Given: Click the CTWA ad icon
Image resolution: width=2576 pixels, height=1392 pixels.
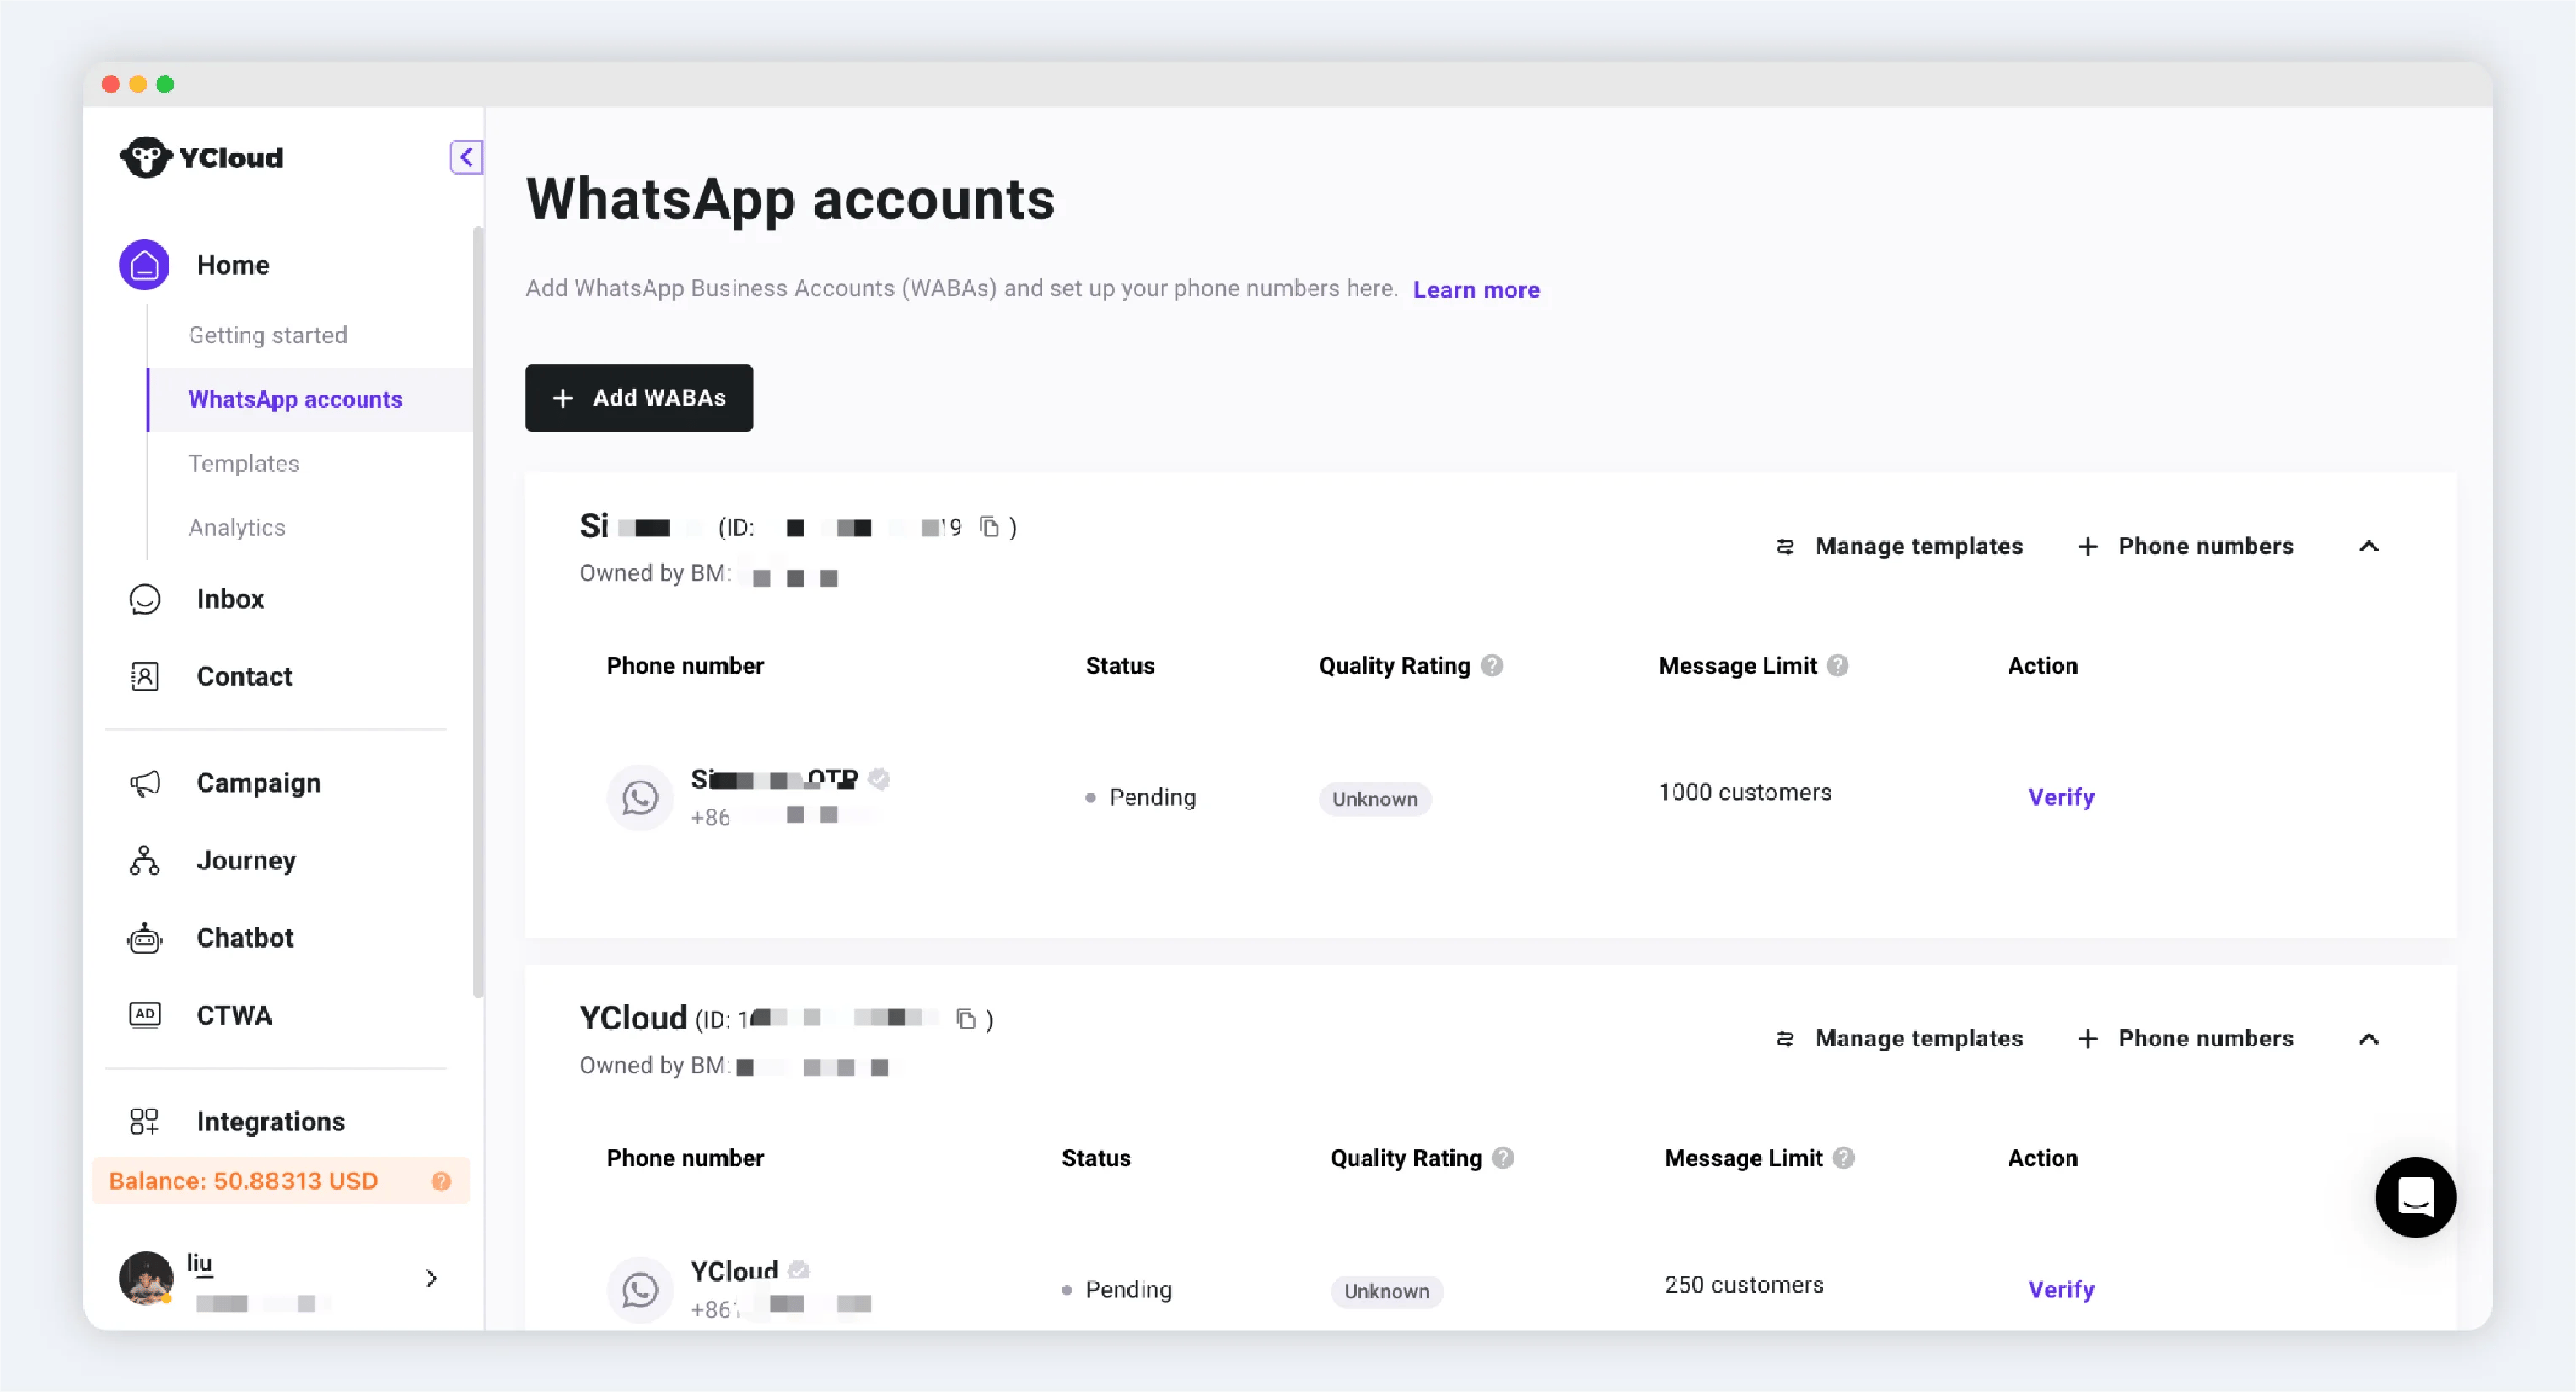Looking at the screenshot, I should pos(145,1015).
